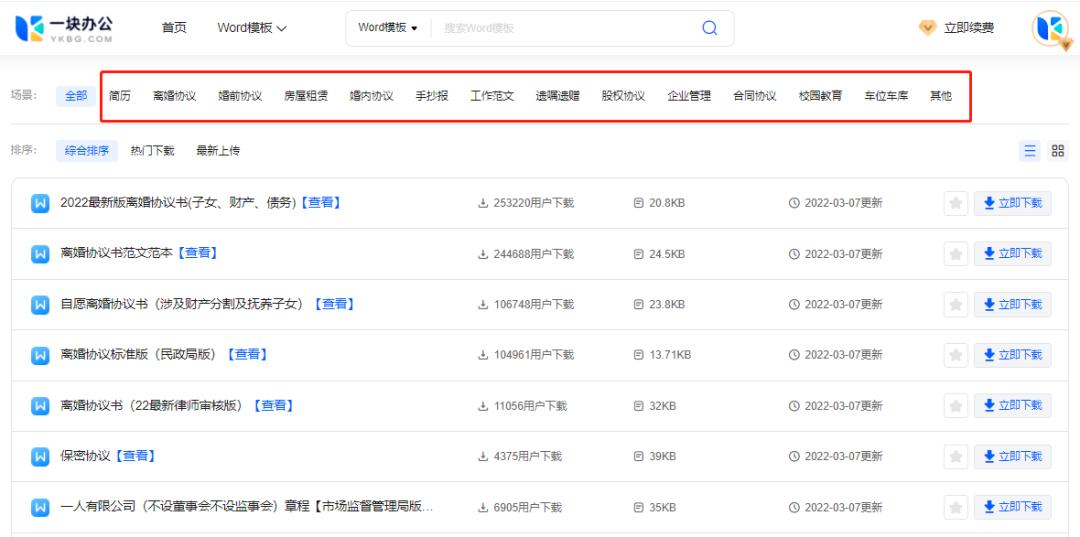Open 【查看】 link for 自愿离婚协议书
1080x537 pixels.
[335, 304]
